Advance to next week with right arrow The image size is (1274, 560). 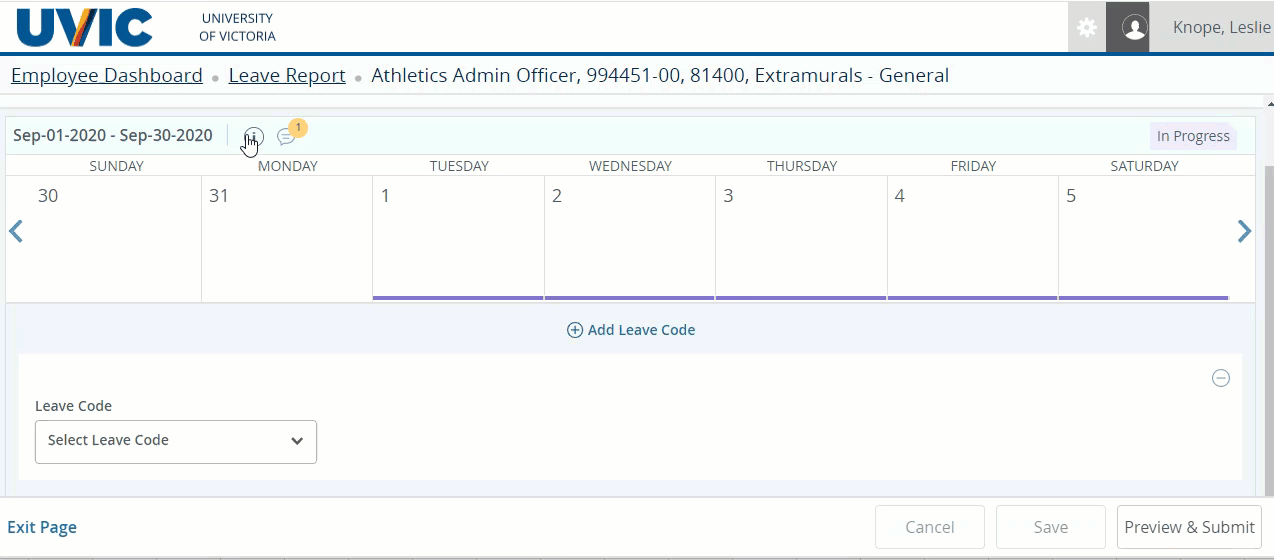[1244, 232]
